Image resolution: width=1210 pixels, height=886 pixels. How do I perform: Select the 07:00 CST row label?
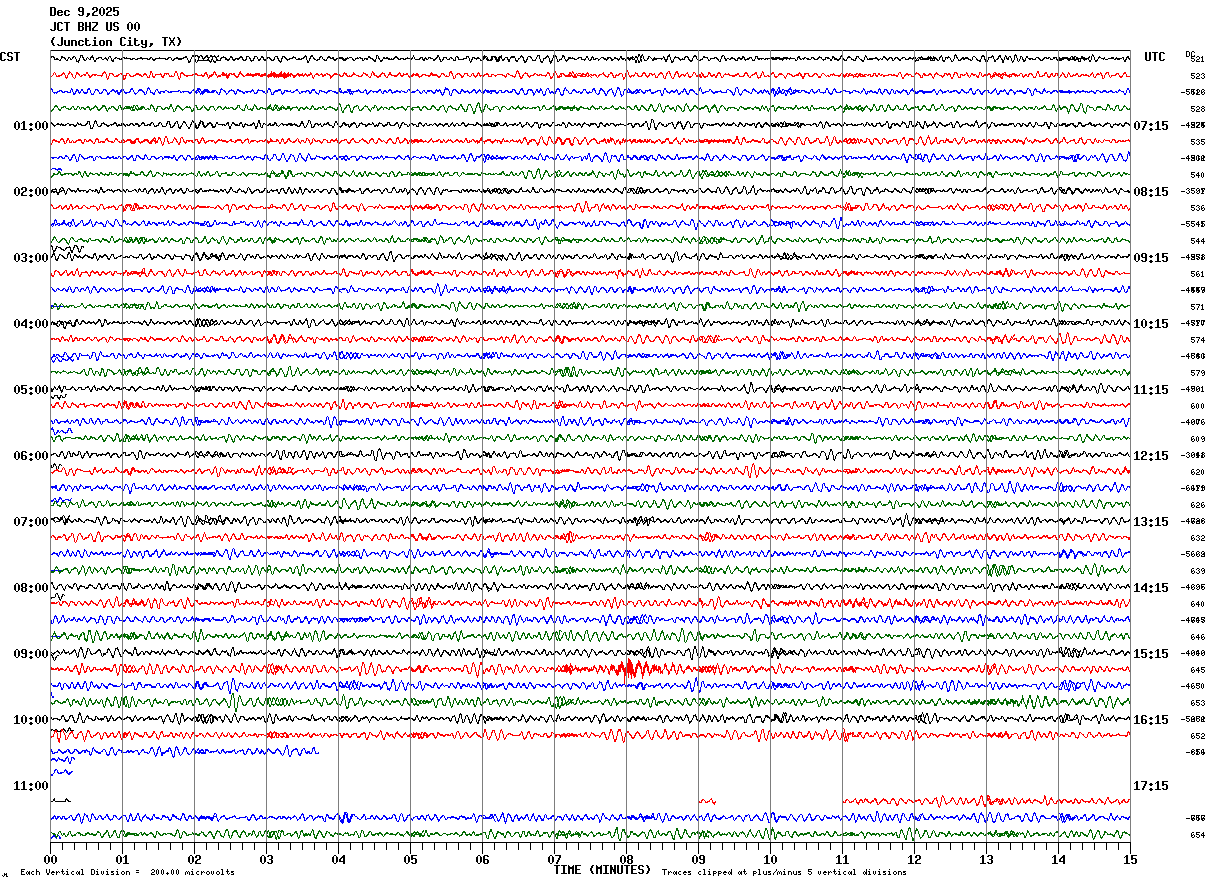31,522
